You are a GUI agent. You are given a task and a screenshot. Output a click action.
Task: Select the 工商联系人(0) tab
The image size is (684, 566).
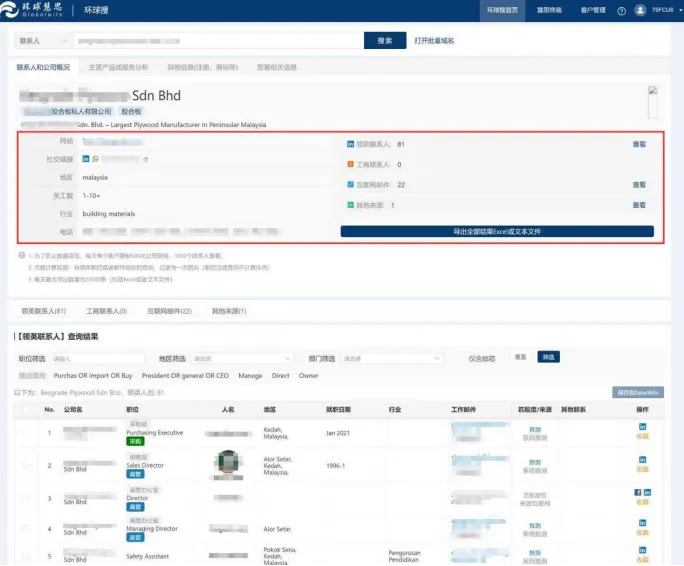click(x=106, y=311)
